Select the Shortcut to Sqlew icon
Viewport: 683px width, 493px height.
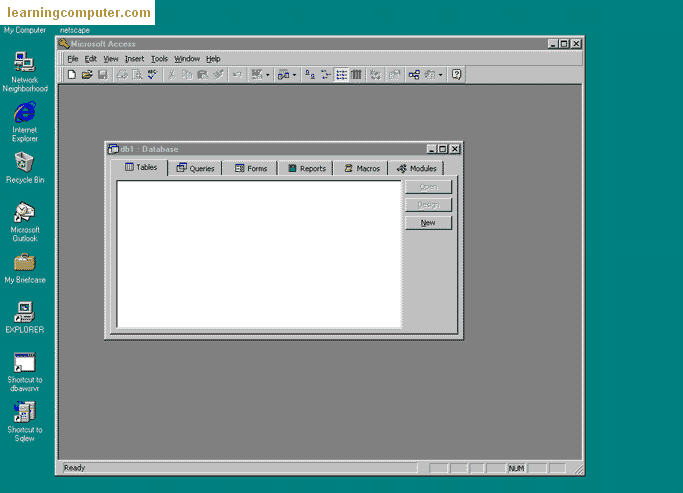25,422
